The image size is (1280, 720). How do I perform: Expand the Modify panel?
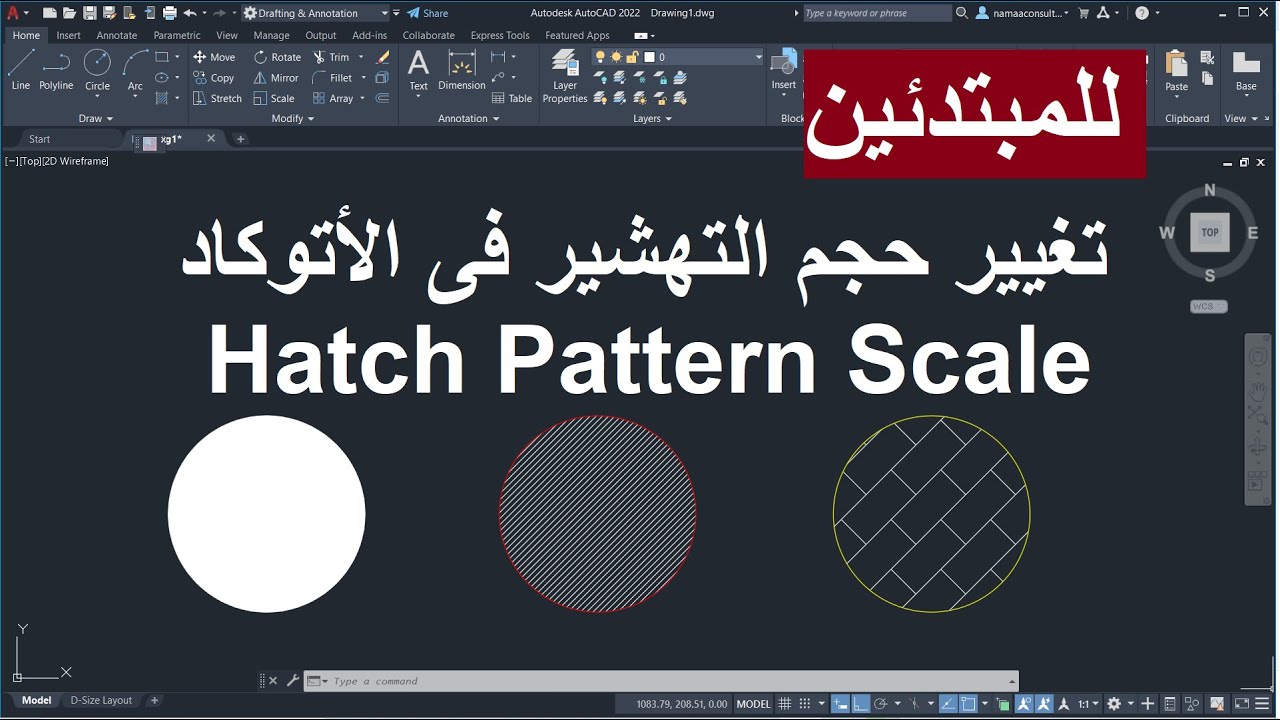[293, 118]
